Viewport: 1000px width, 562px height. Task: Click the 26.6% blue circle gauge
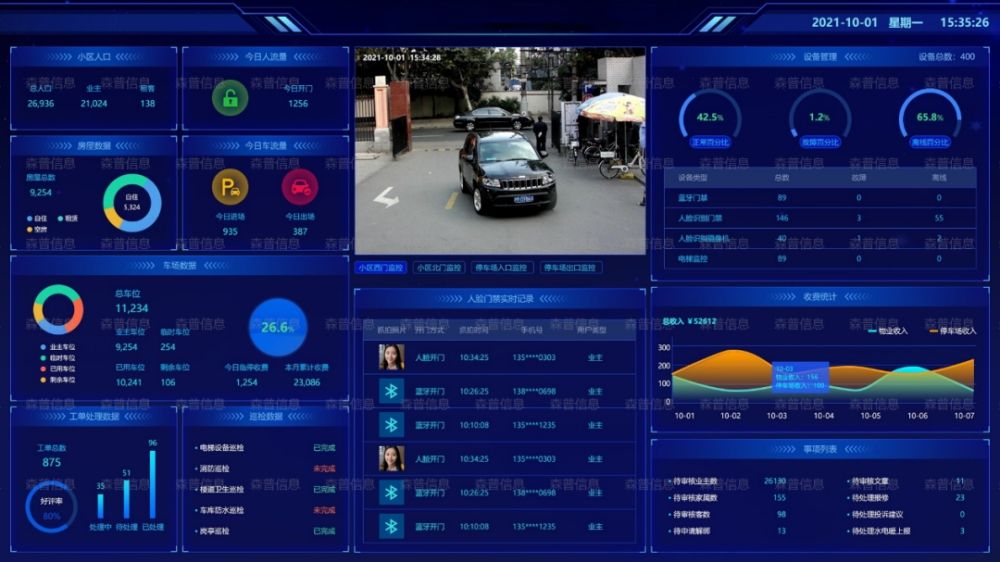coord(277,327)
